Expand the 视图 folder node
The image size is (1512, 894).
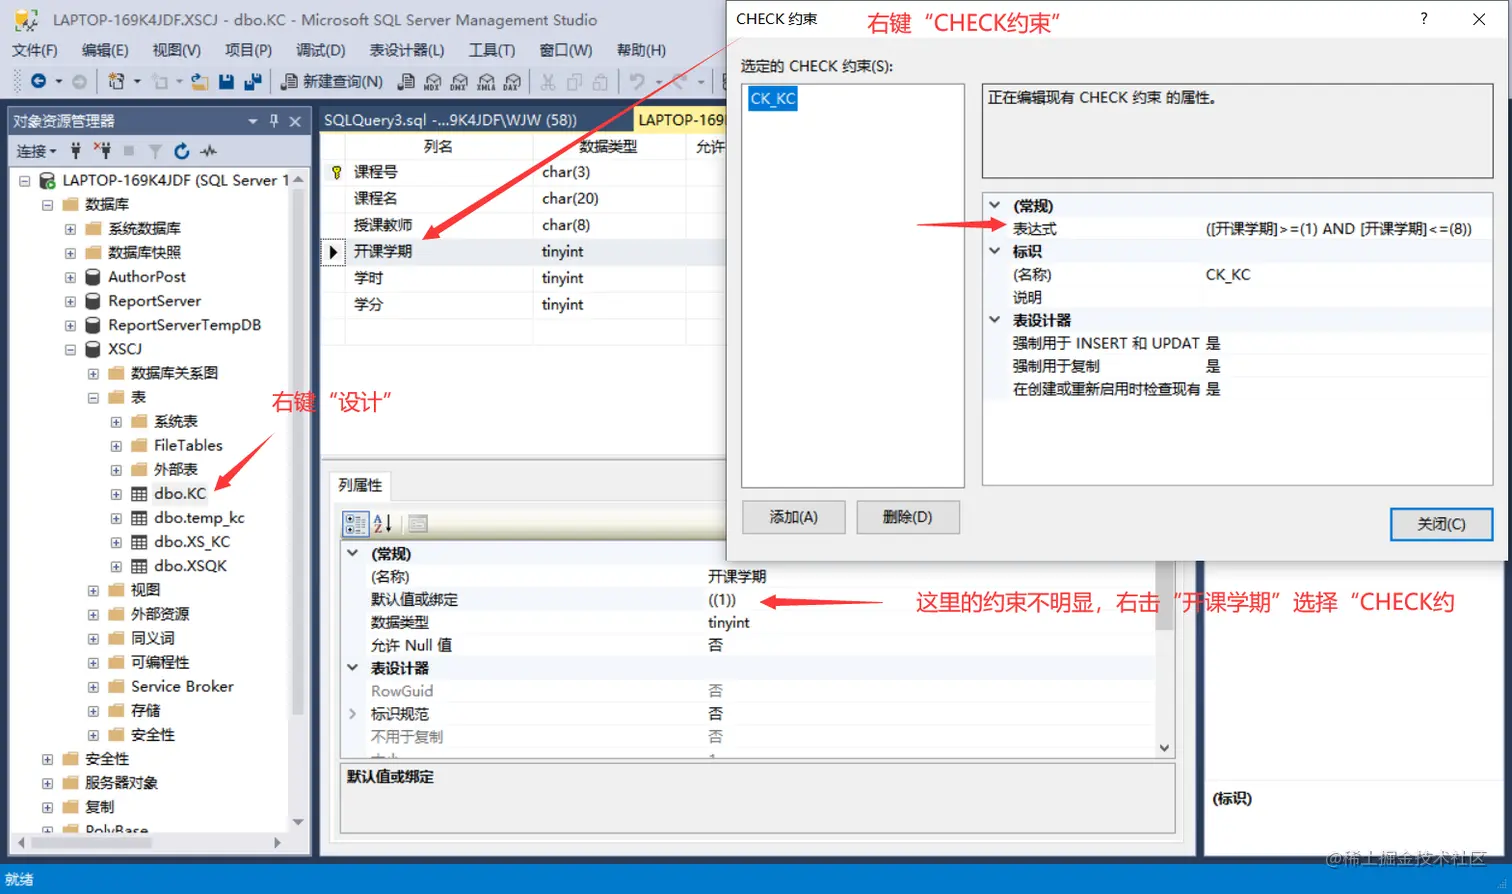93,590
